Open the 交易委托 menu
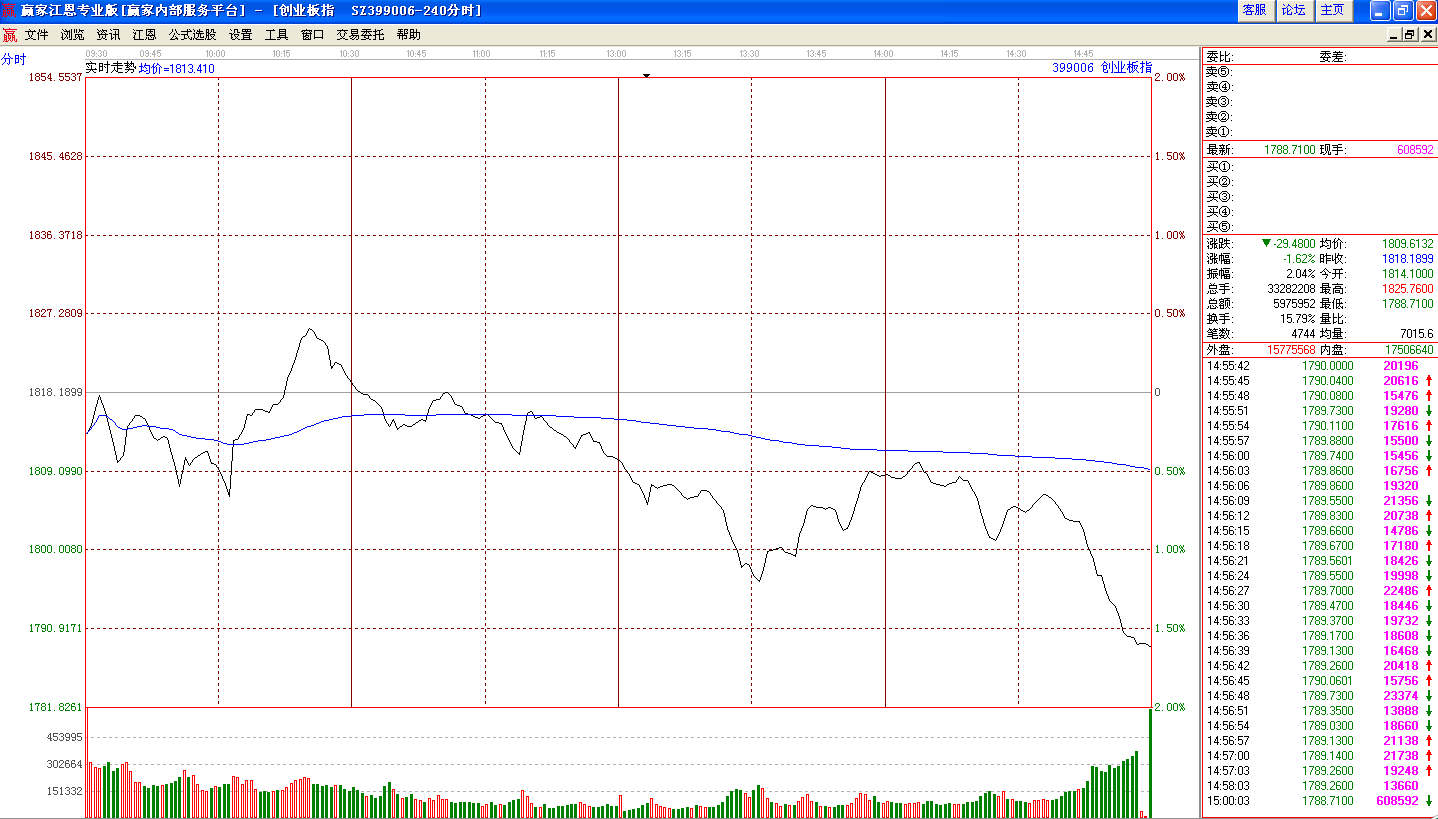The height and width of the screenshot is (819, 1438). click(x=360, y=34)
